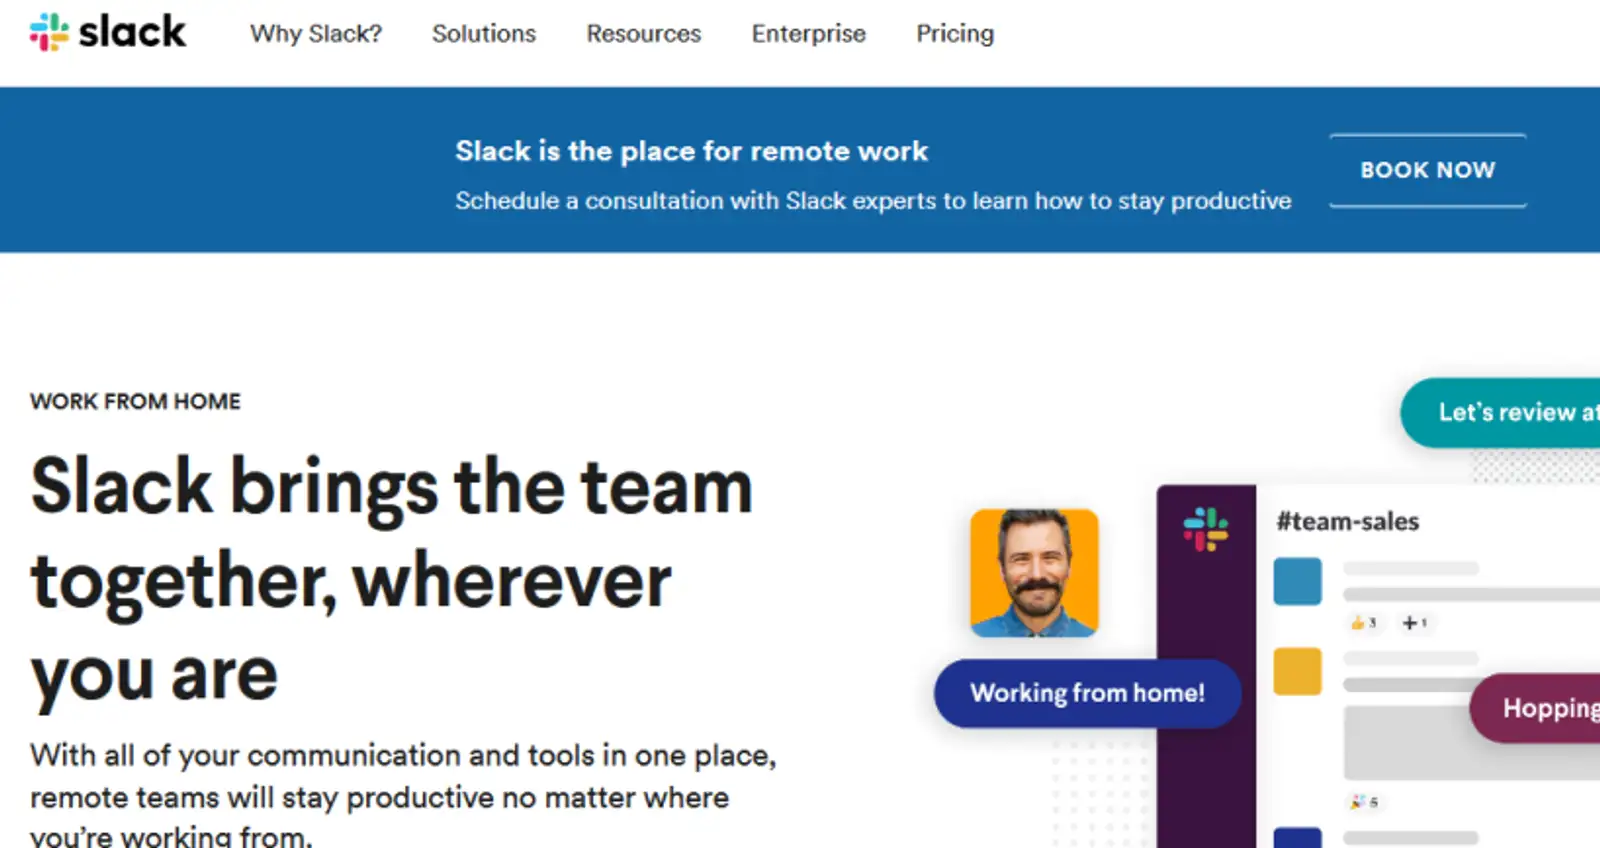Open the Why Slack? menu
The height and width of the screenshot is (848, 1600).
(316, 33)
